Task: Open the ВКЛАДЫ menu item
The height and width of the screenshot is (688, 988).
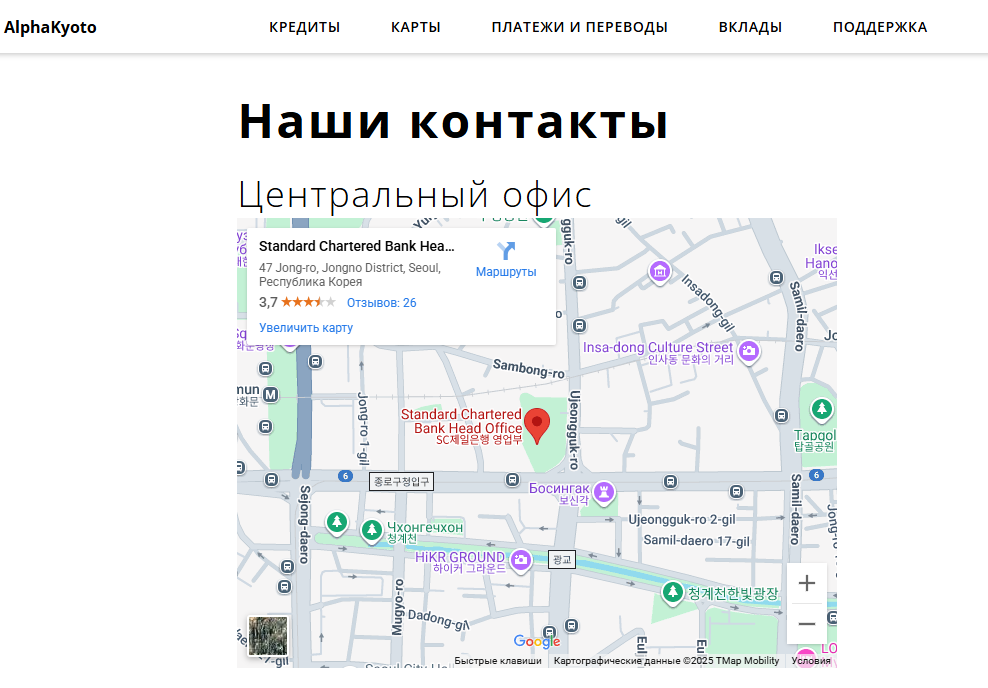Action: (750, 27)
